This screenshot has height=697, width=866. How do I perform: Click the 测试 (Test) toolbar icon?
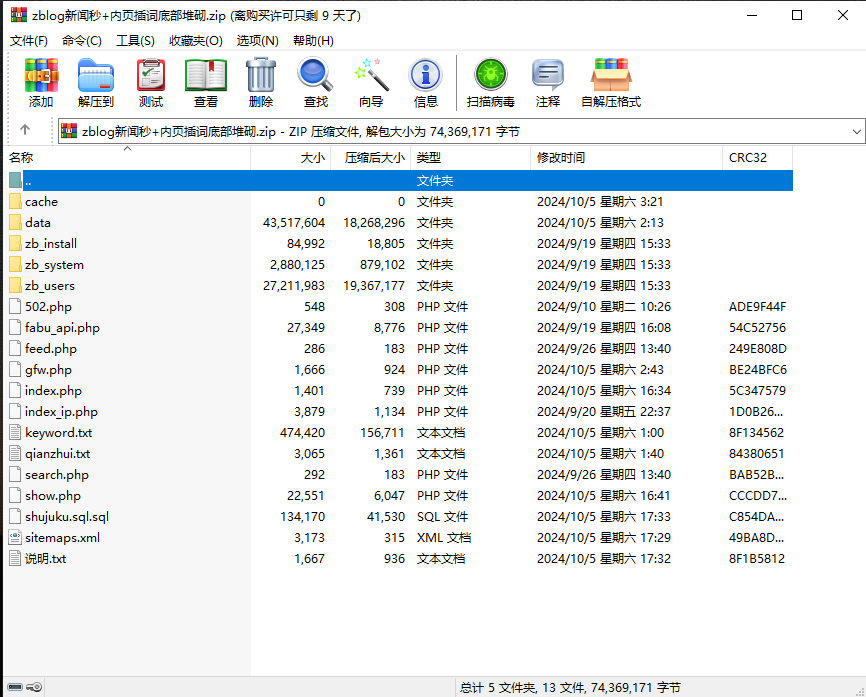[x=151, y=75]
